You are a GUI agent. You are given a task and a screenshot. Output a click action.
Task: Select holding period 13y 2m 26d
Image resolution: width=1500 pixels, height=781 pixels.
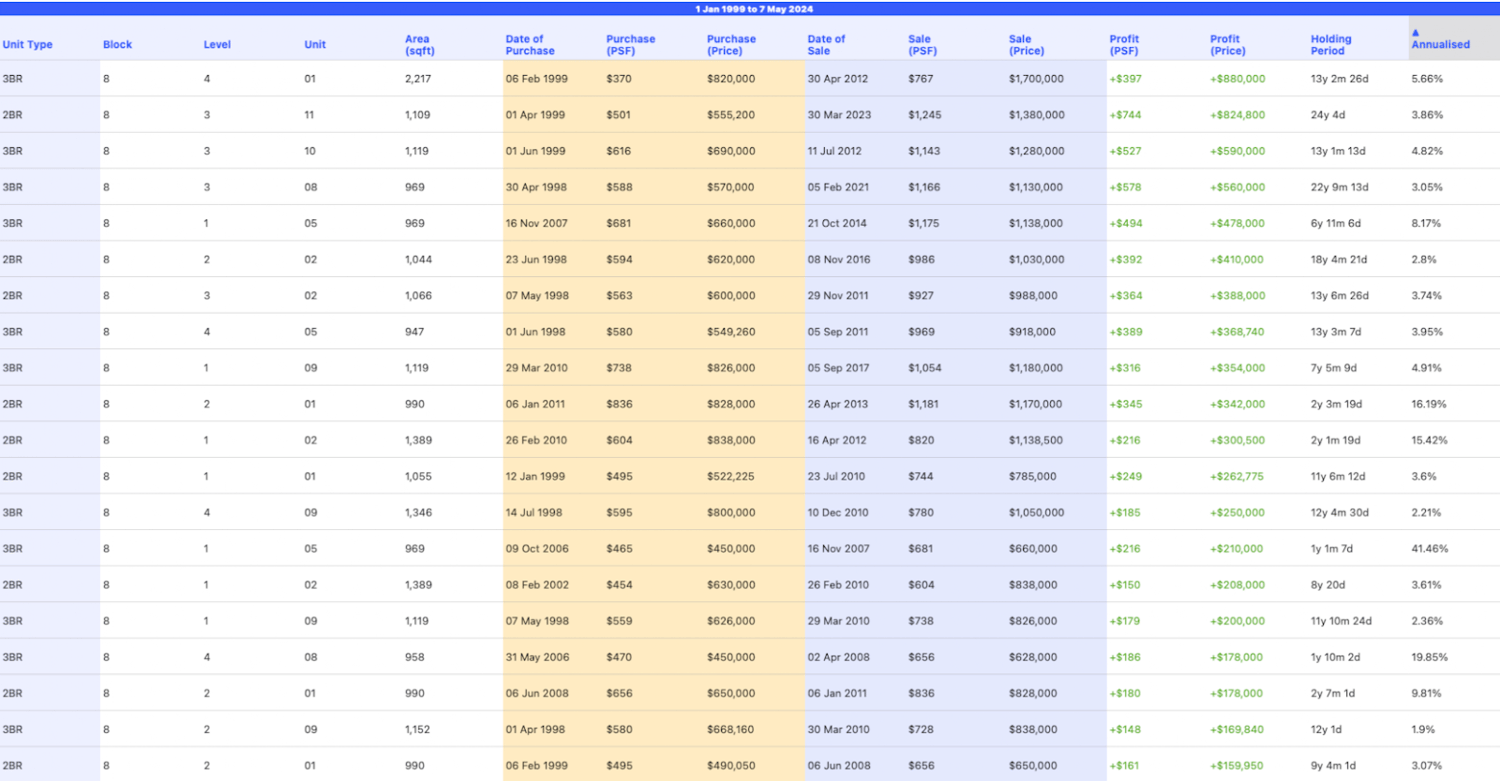(1340, 78)
